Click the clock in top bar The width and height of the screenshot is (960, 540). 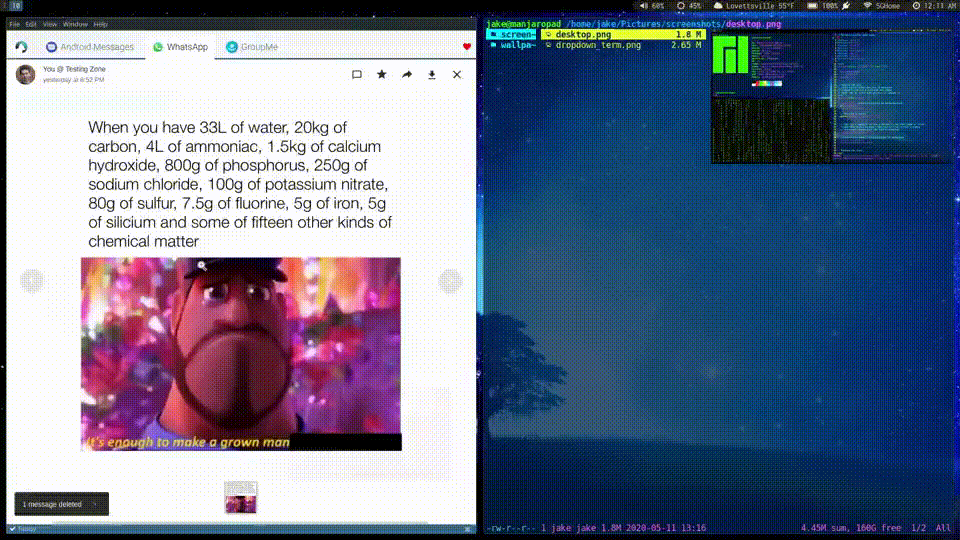point(935,6)
